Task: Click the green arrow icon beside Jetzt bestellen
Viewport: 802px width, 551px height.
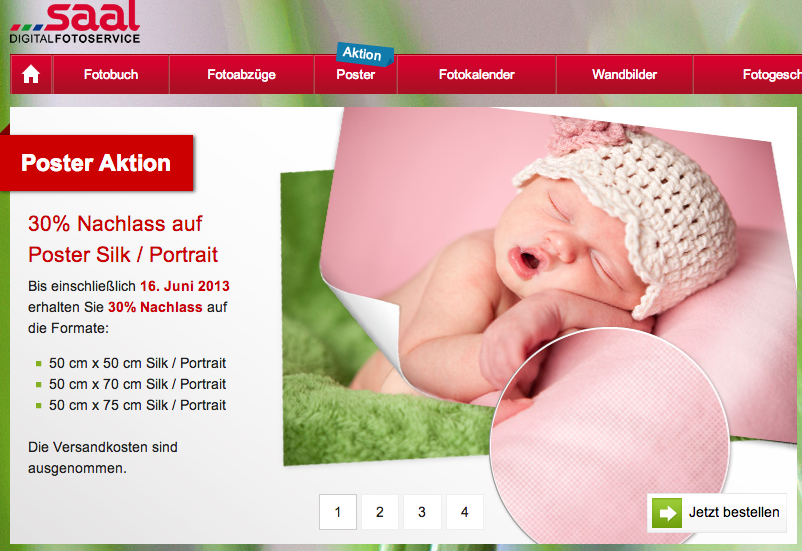Action: 667,513
